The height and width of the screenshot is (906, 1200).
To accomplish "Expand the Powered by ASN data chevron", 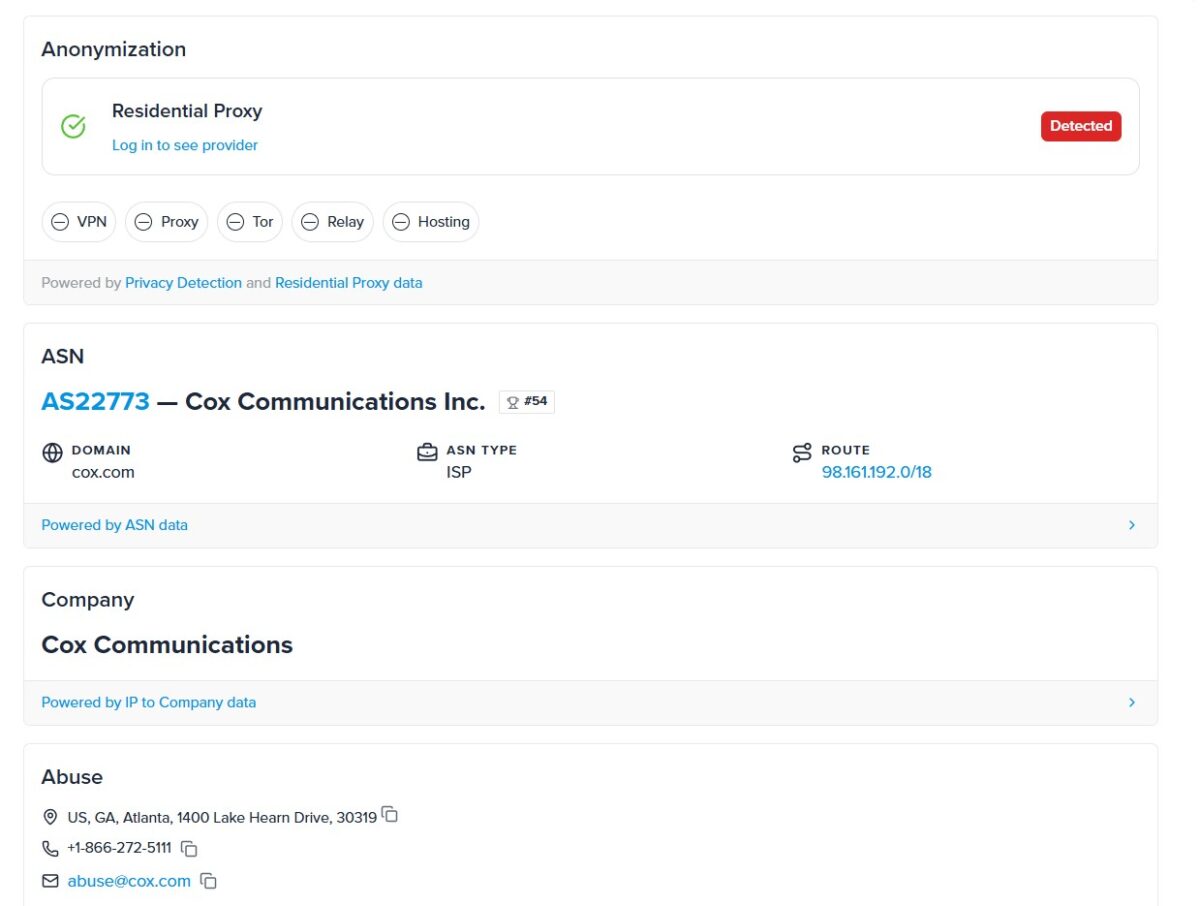I will click(x=1132, y=525).
